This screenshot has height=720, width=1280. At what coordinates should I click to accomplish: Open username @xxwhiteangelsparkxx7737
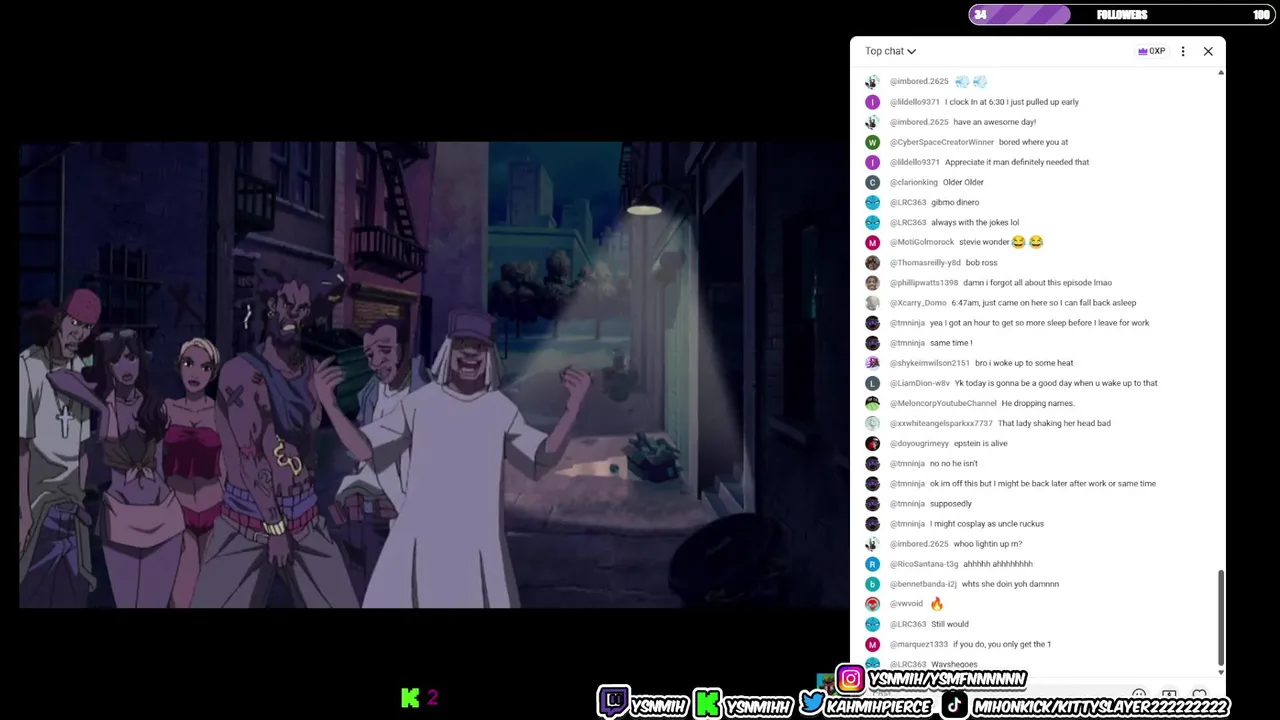pyautogui.click(x=941, y=423)
